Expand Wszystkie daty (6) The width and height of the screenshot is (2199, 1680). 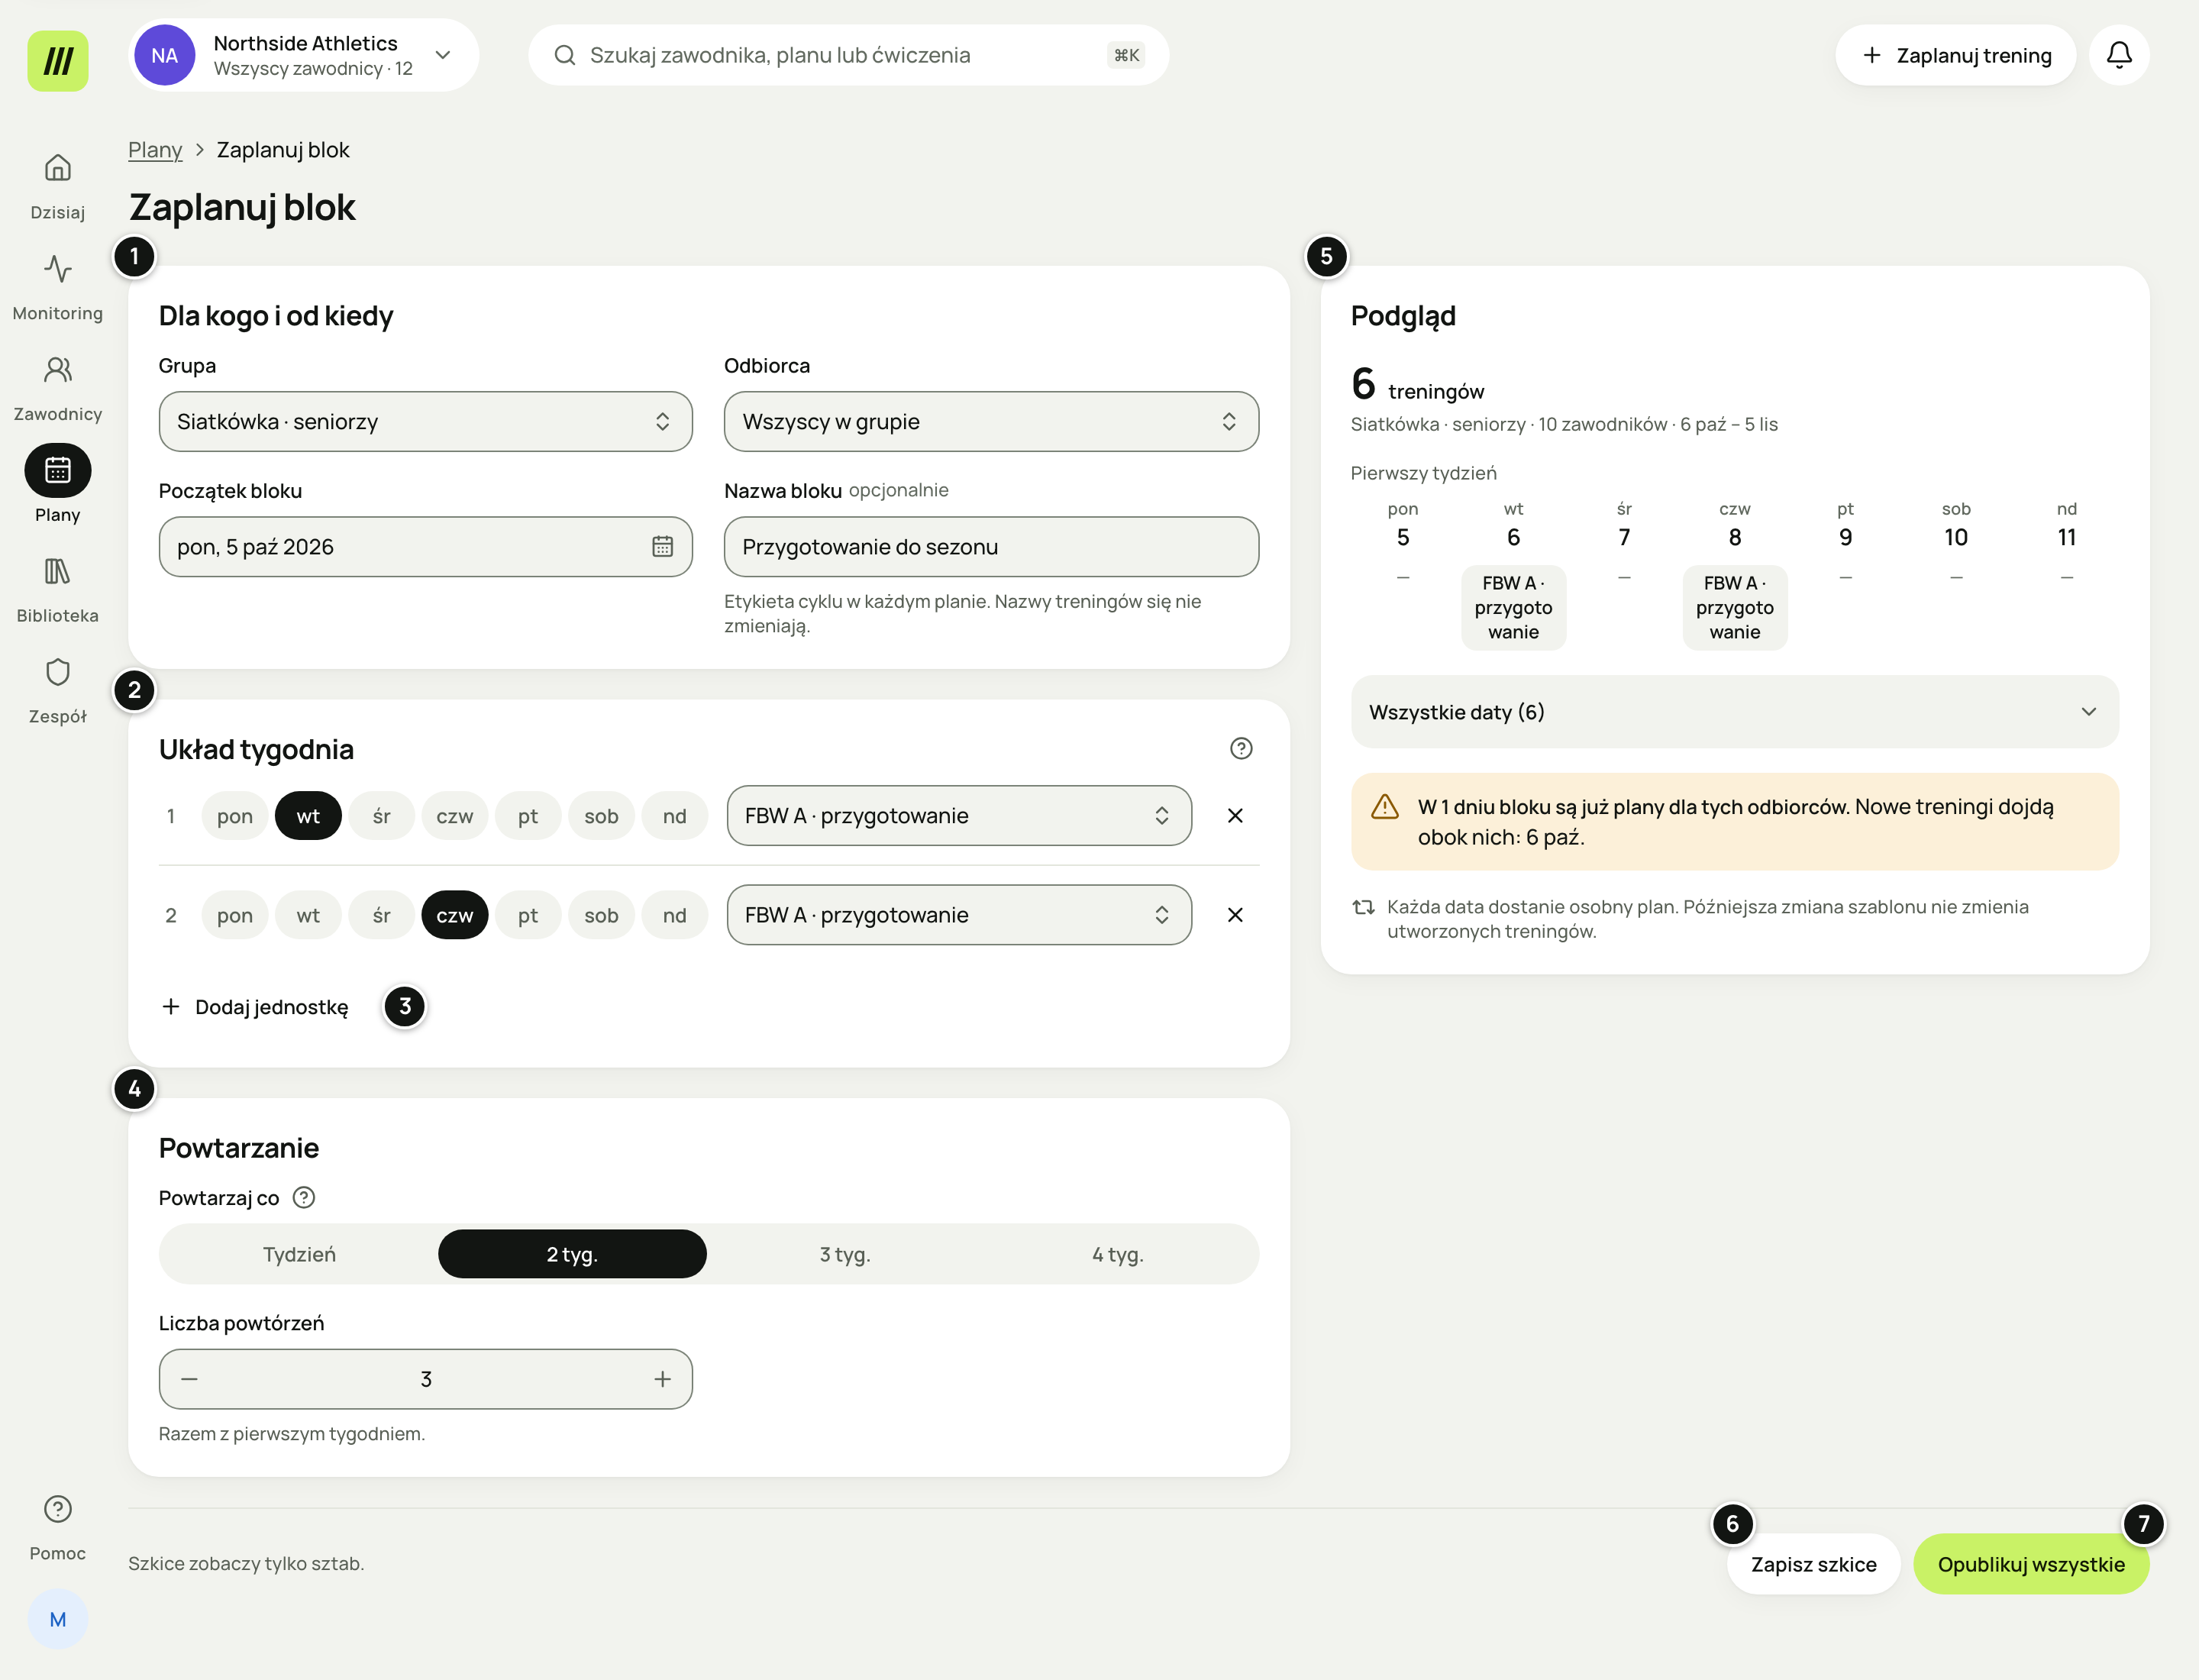(x=1734, y=711)
